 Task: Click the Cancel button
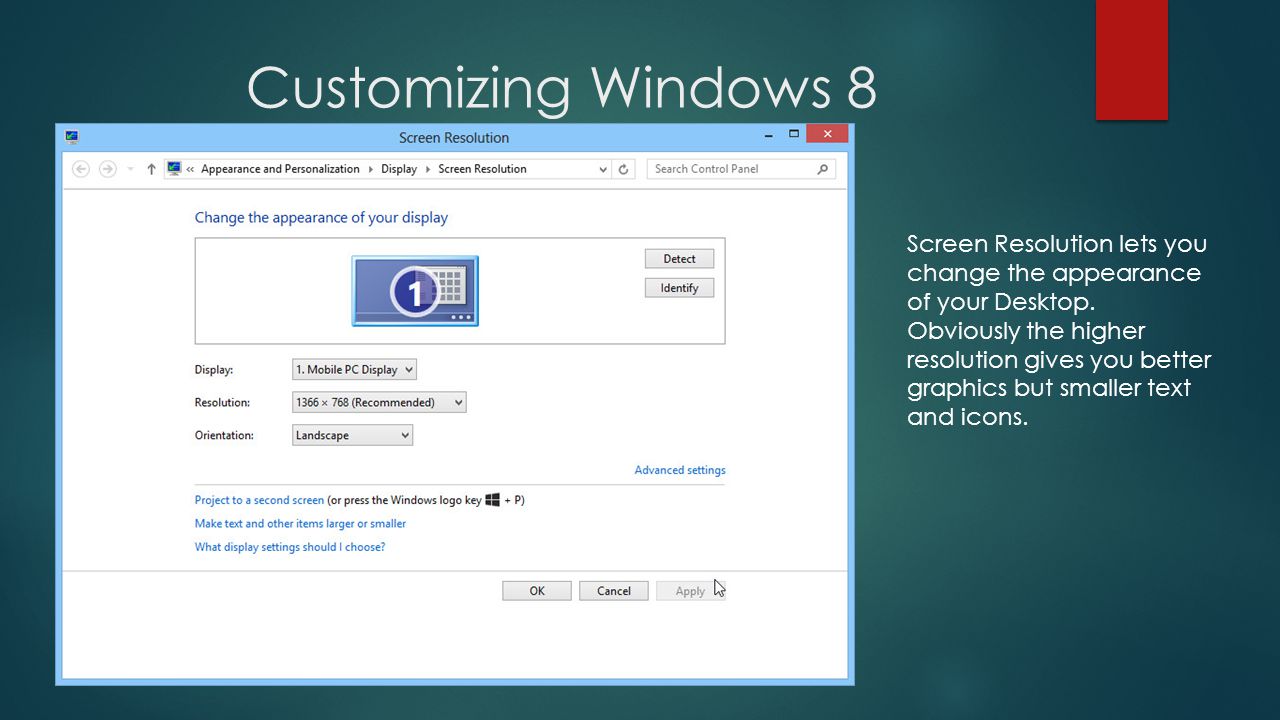click(614, 591)
